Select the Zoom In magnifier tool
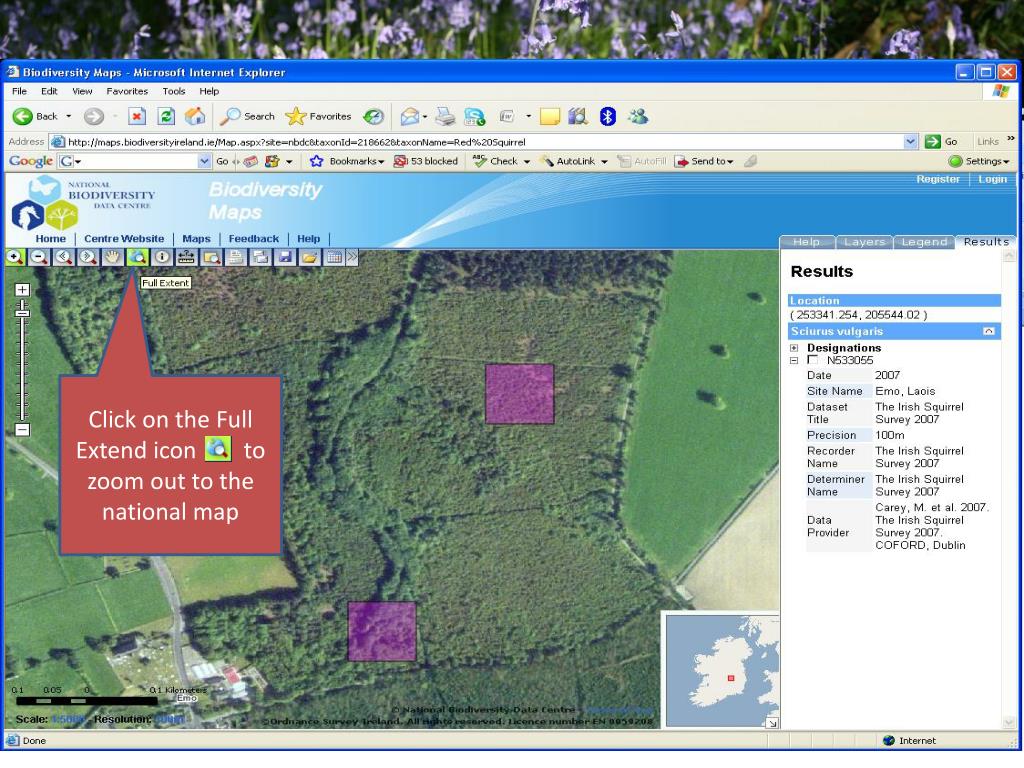 click(x=14, y=257)
